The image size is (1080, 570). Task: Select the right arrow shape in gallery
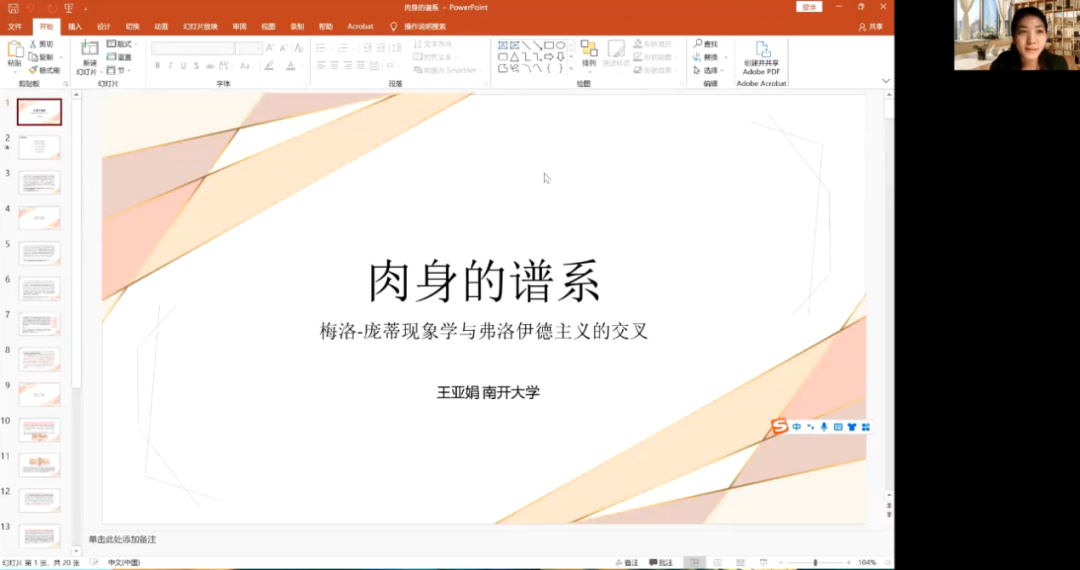(549, 56)
